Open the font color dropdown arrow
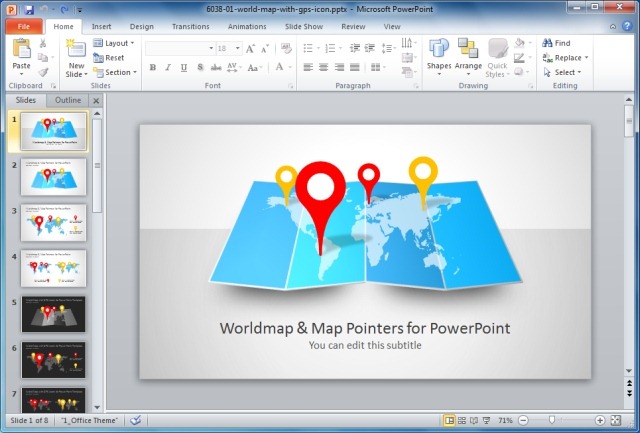 (290, 67)
